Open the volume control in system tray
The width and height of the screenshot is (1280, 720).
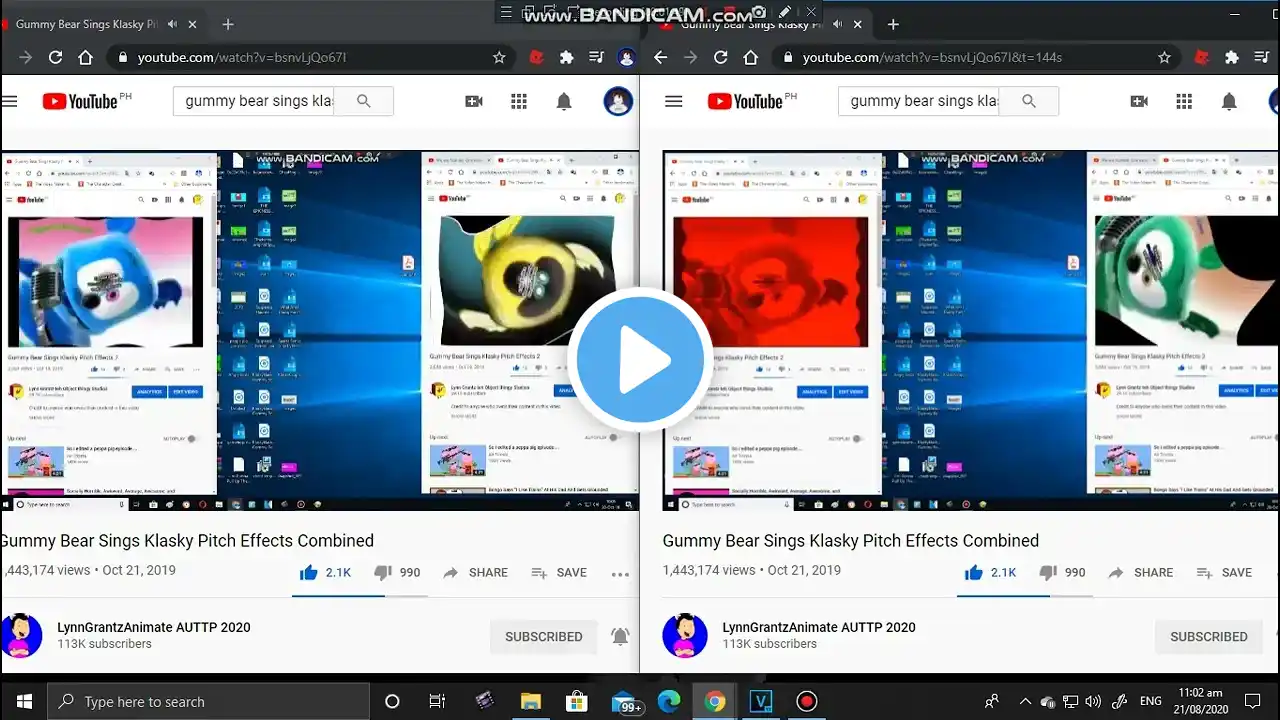(x=1095, y=702)
